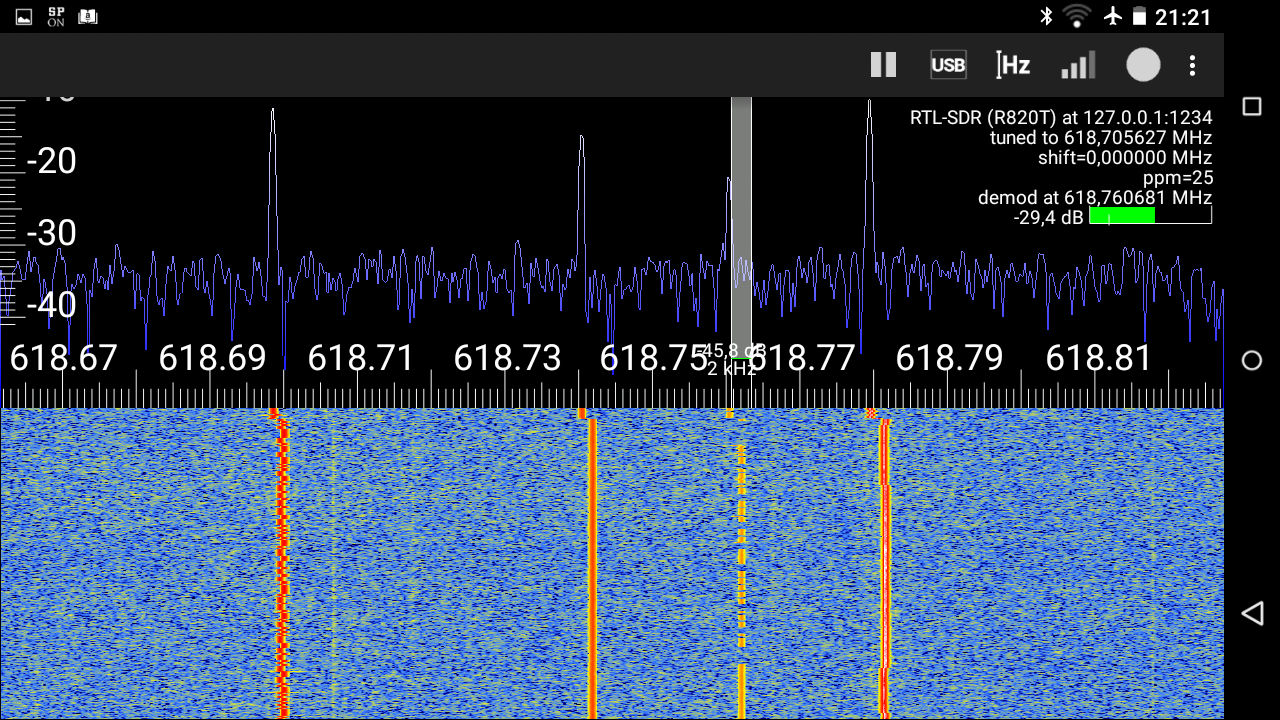Screen dimensions: 1280x720
Task: Tap the Wi-Fi status icon
Action: point(1077,16)
